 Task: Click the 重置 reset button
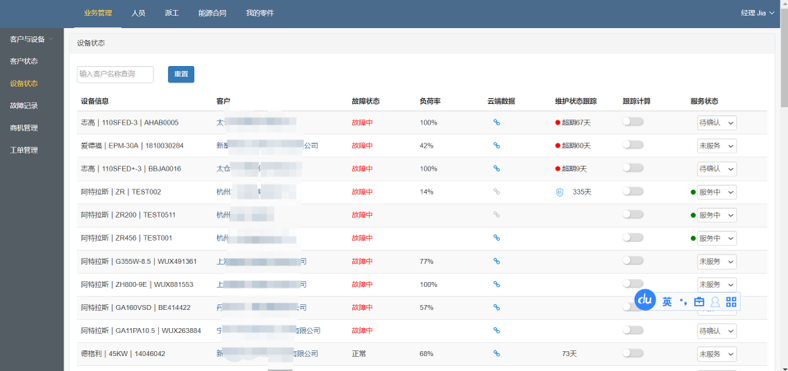click(181, 74)
